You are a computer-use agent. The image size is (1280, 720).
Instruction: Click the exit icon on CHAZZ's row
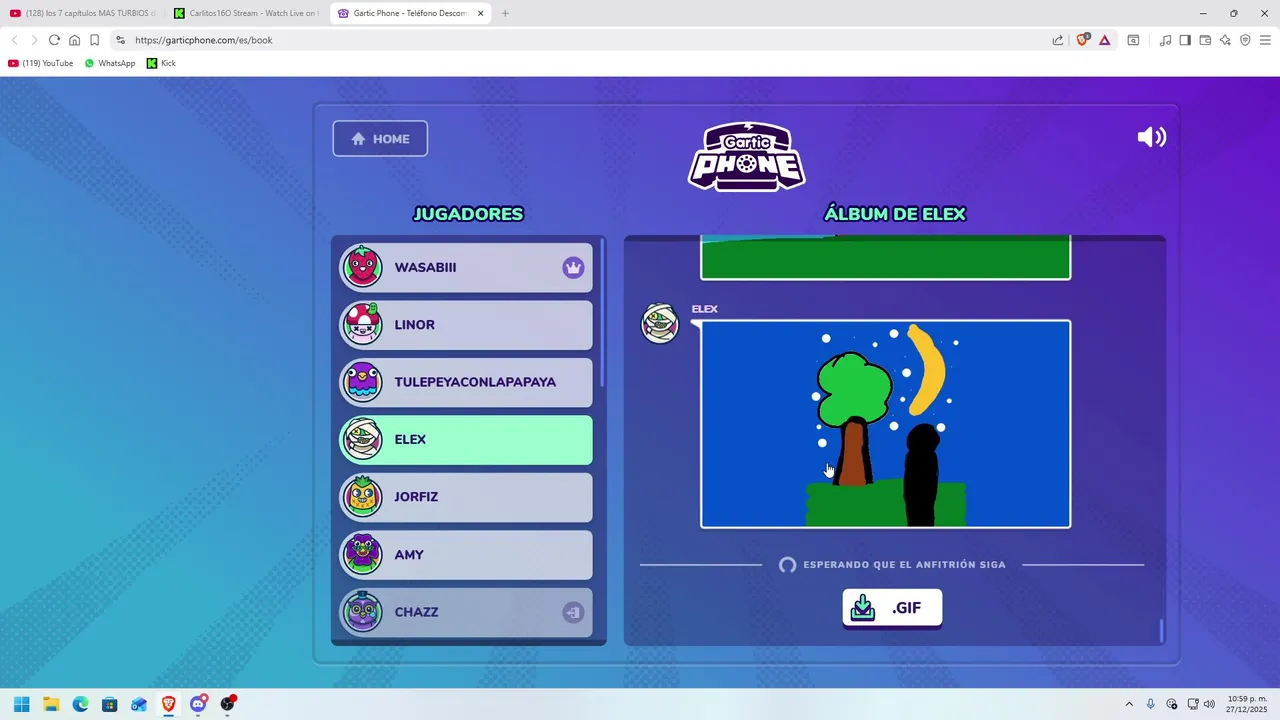573,612
